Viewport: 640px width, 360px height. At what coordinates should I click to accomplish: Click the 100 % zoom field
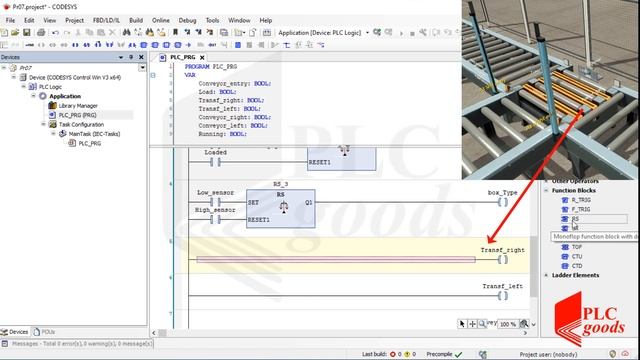click(x=508, y=324)
